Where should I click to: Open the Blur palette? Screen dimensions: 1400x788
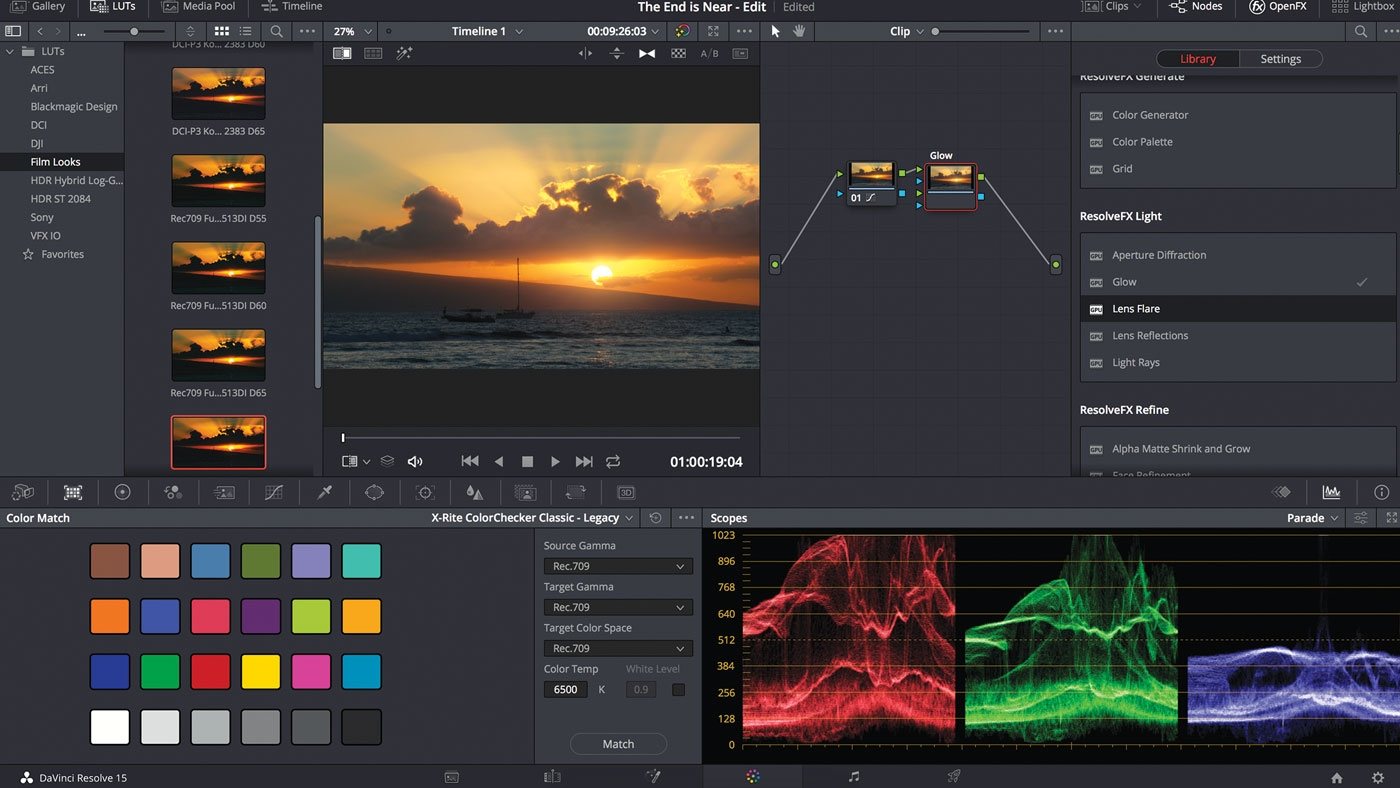(x=474, y=492)
